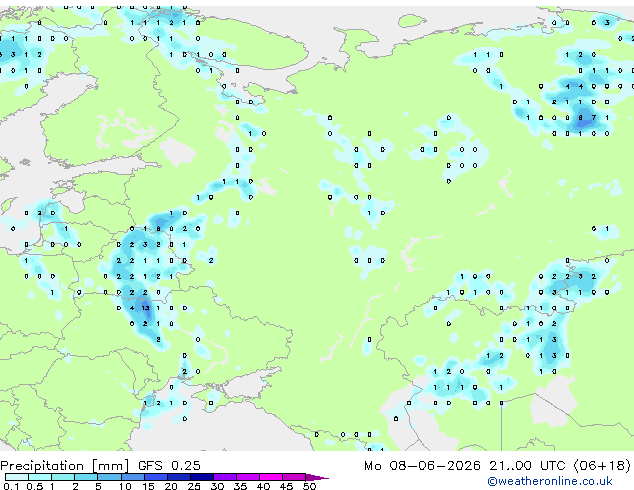This screenshot has width=634, height=490.
Task: Click the '13' precipitation value on the map
Action: (146, 308)
